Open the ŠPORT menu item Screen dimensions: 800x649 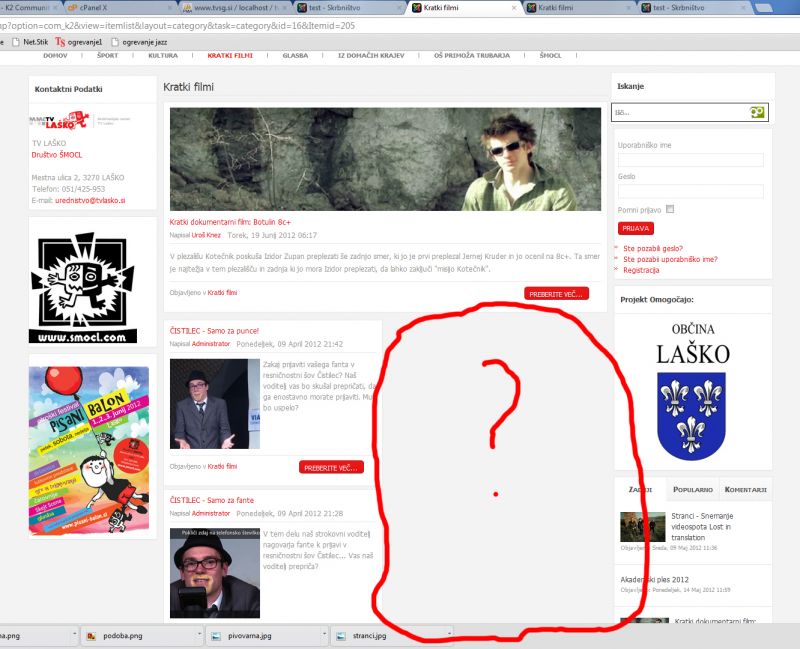(x=107, y=55)
